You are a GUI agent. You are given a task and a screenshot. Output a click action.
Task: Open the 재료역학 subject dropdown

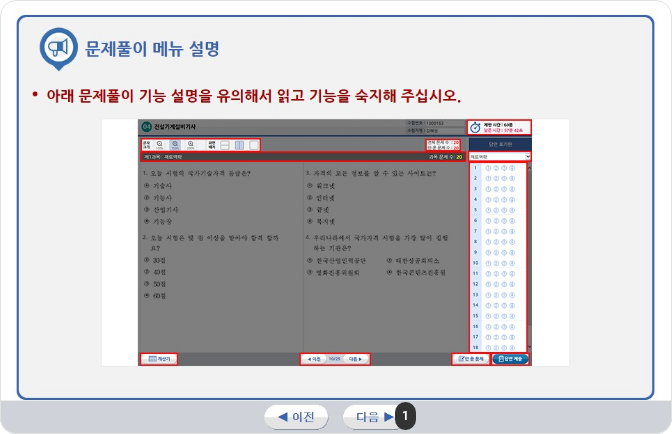point(499,157)
